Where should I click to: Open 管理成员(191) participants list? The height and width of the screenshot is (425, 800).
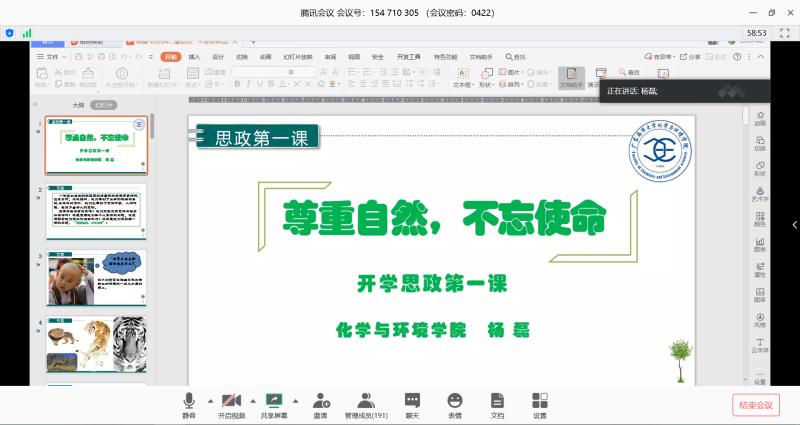pyautogui.click(x=366, y=402)
